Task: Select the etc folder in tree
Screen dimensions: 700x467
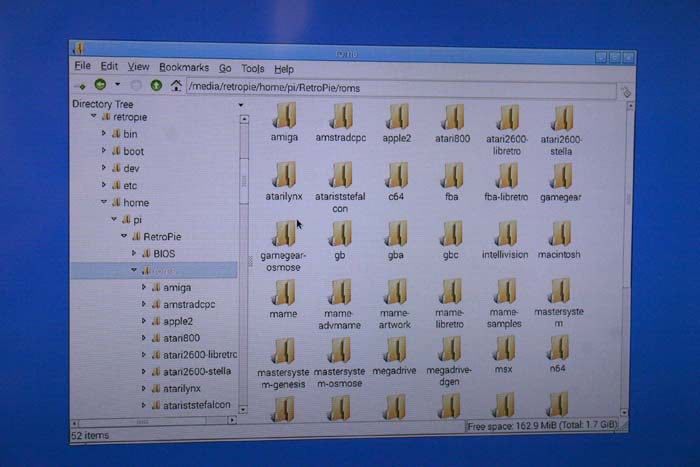Action: [x=130, y=185]
